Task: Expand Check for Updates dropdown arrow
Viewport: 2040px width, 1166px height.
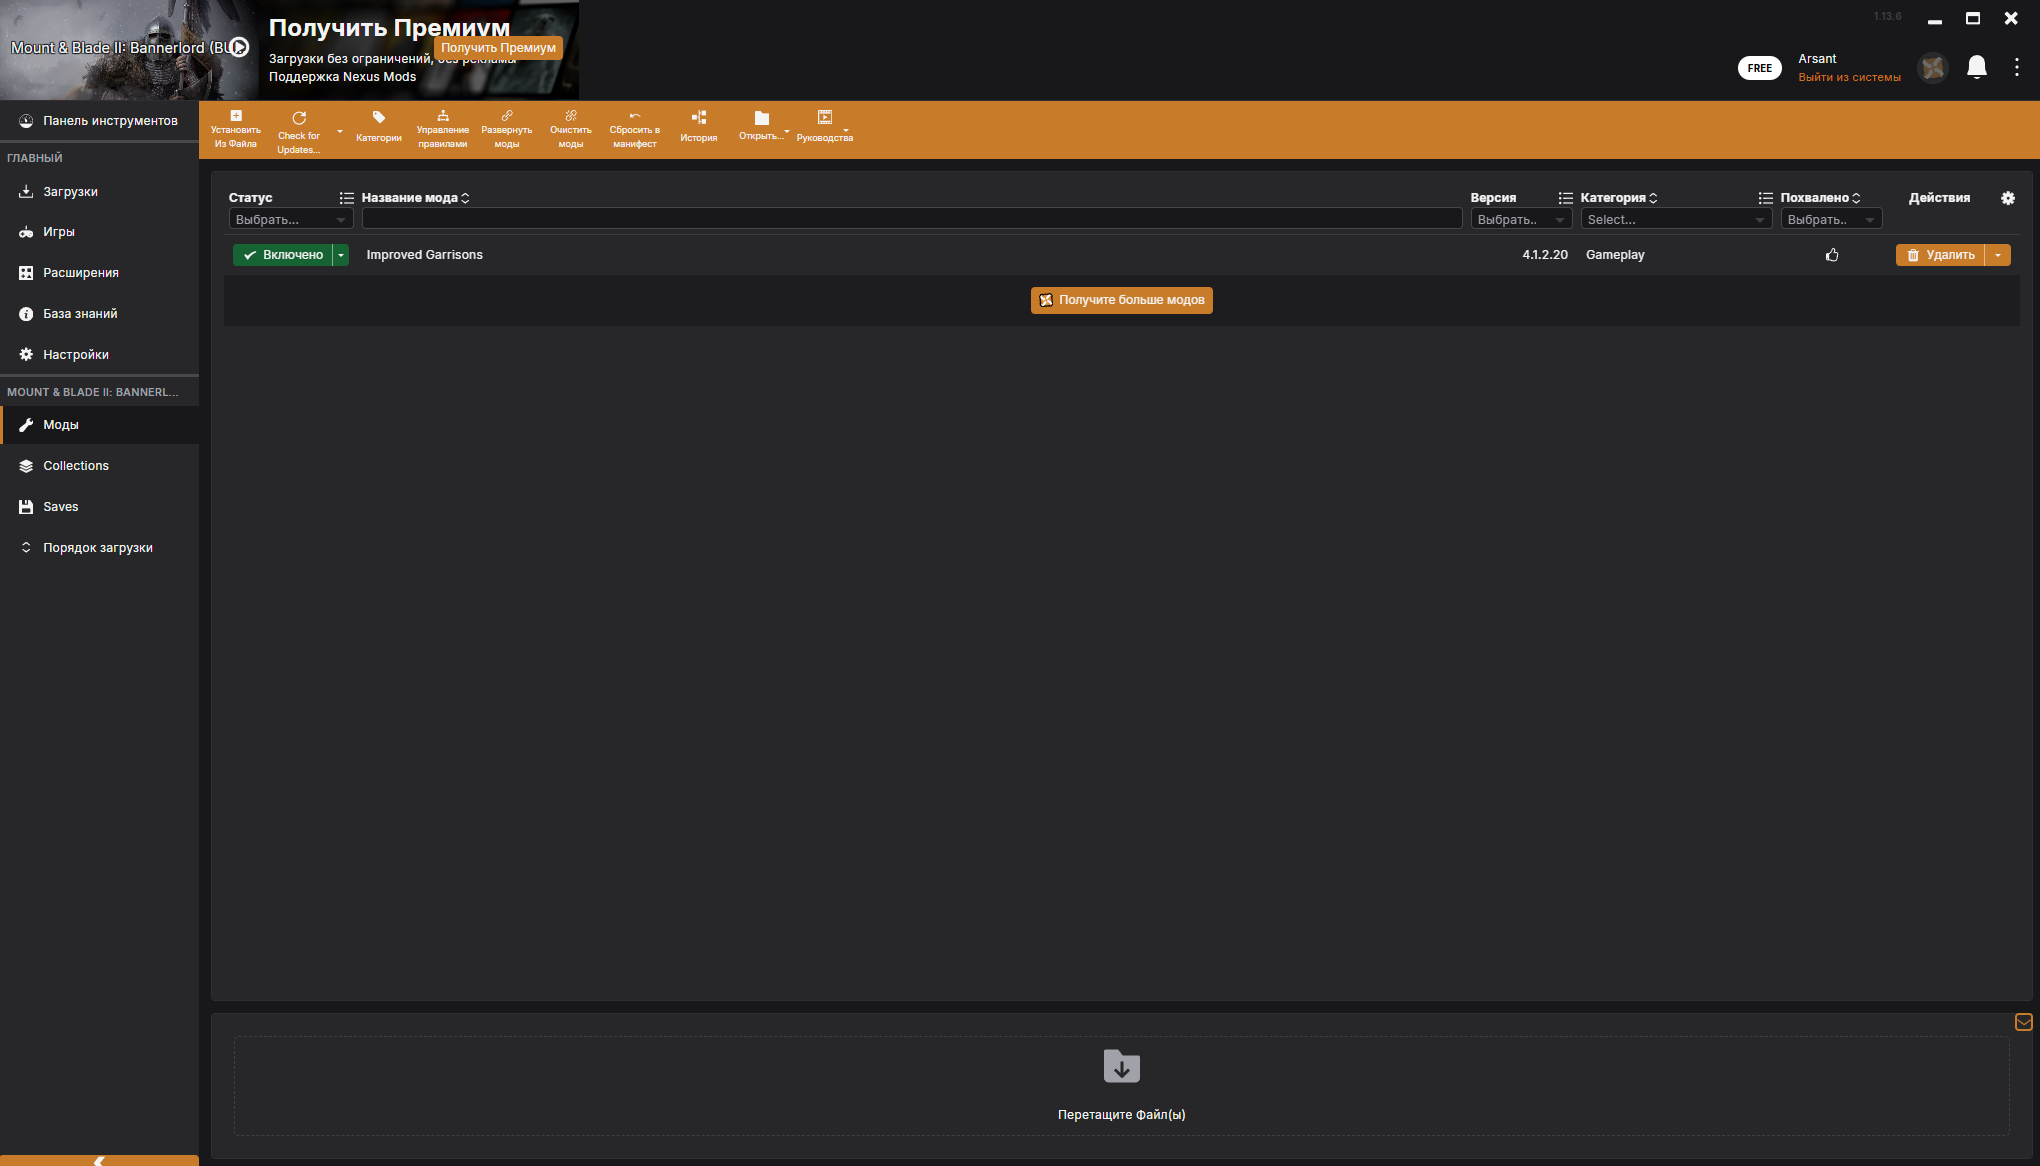Action: pos(340,131)
